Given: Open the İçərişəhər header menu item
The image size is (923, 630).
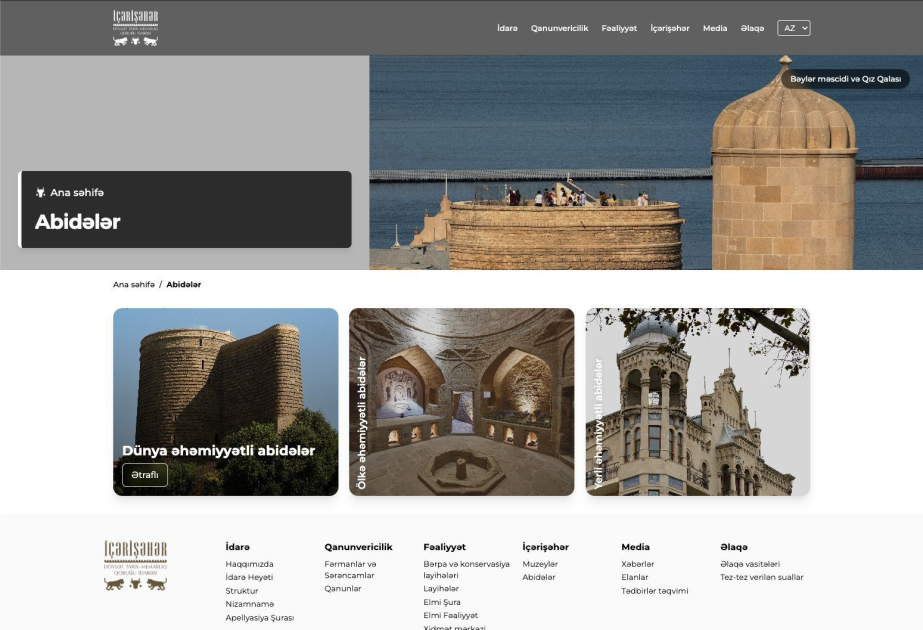Looking at the screenshot, I should click(669, 28).
